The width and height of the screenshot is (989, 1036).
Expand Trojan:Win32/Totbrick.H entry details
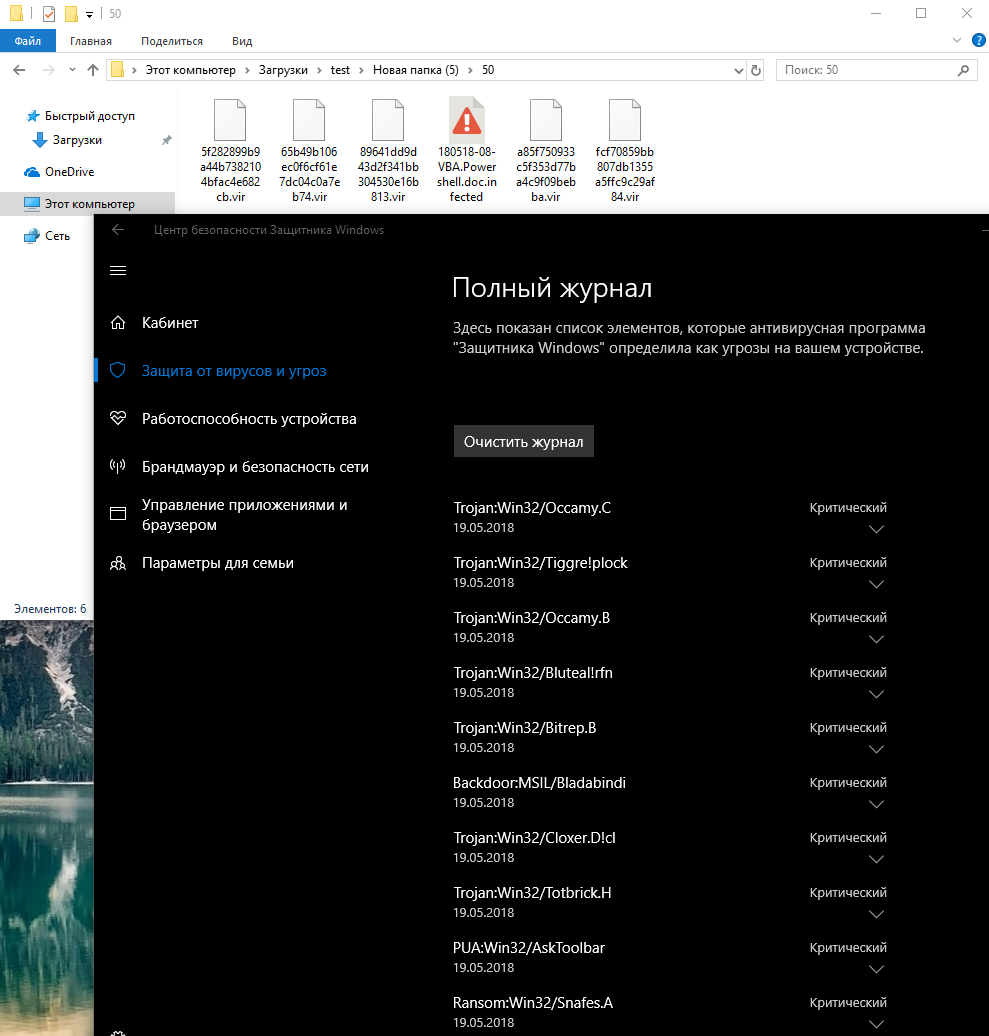876,914
